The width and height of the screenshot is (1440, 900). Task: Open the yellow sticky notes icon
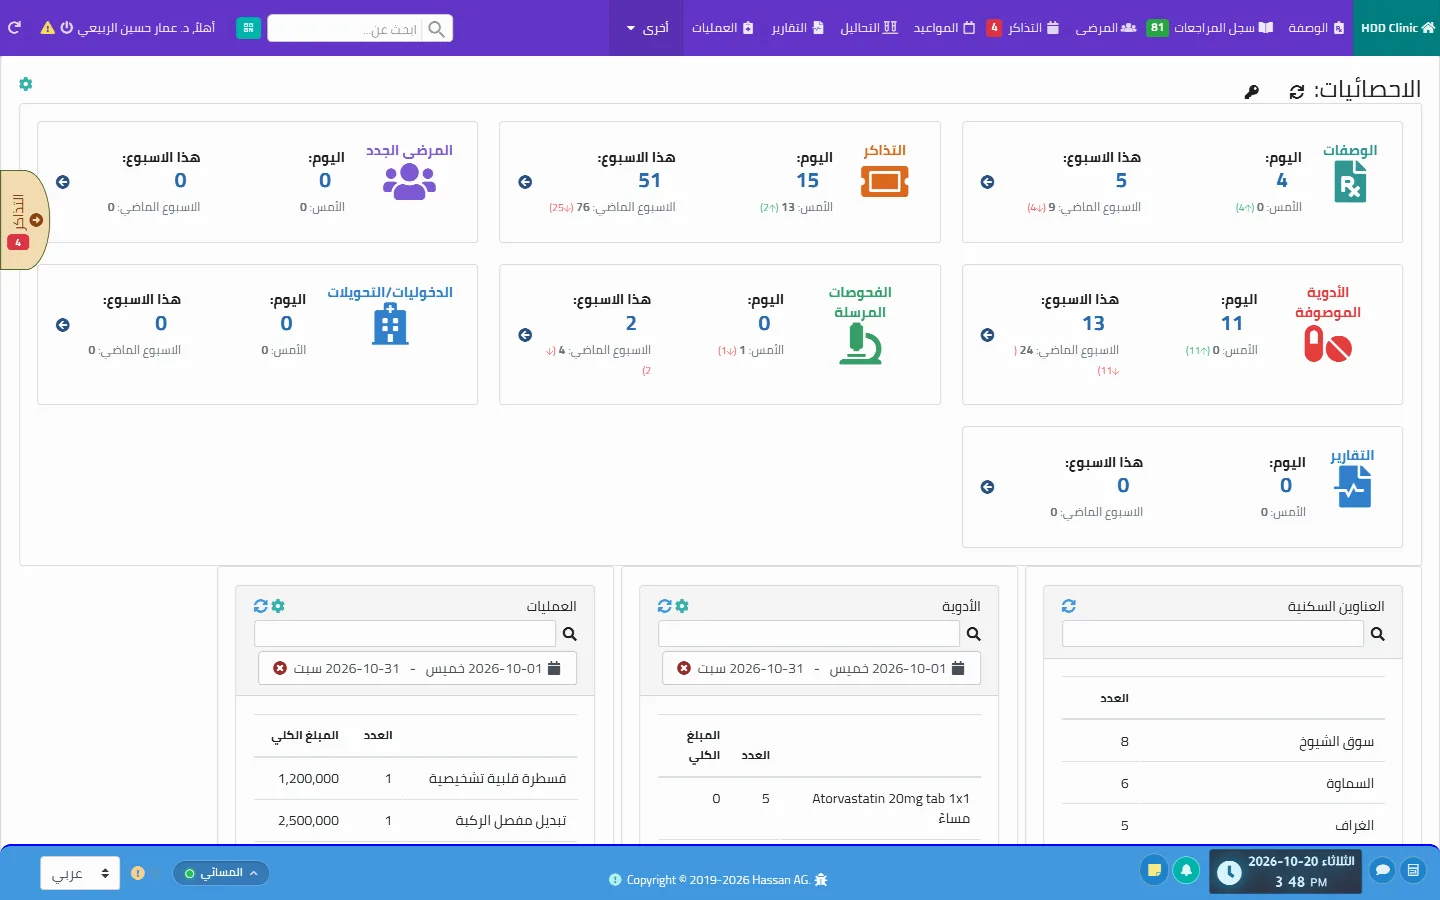click(1154, 870)
